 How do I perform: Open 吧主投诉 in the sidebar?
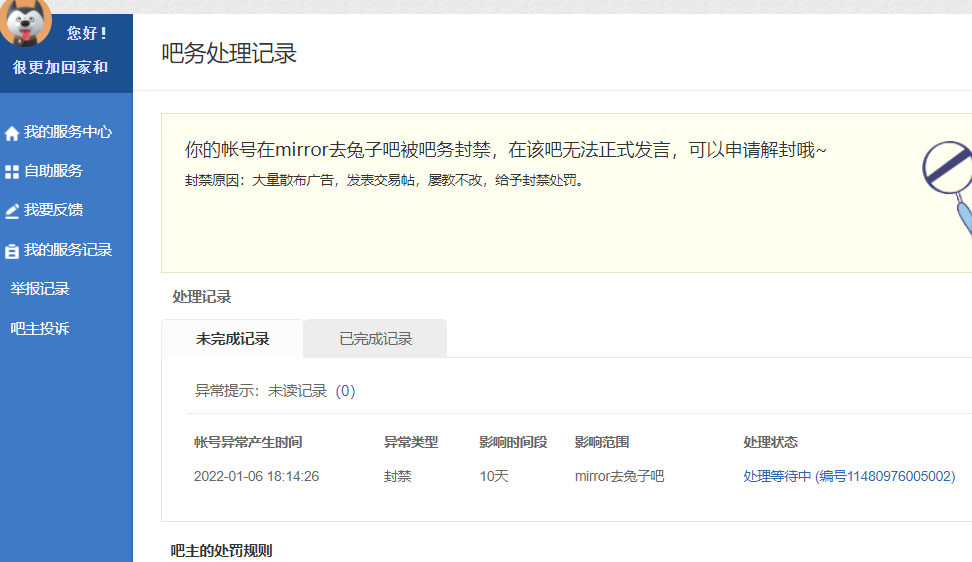(40, 329)
